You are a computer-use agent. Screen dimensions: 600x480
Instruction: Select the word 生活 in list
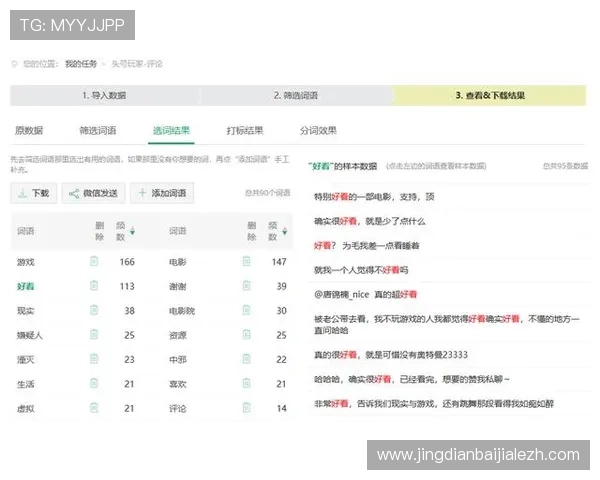26,384
